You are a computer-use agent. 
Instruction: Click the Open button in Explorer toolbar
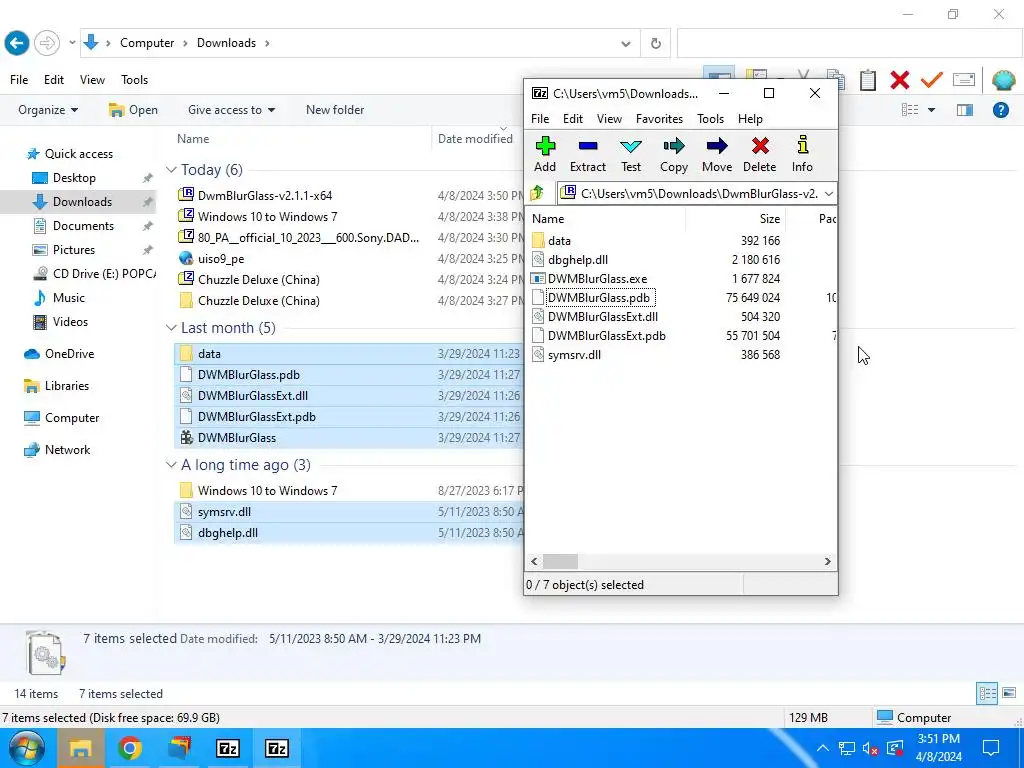click(133, 110)
